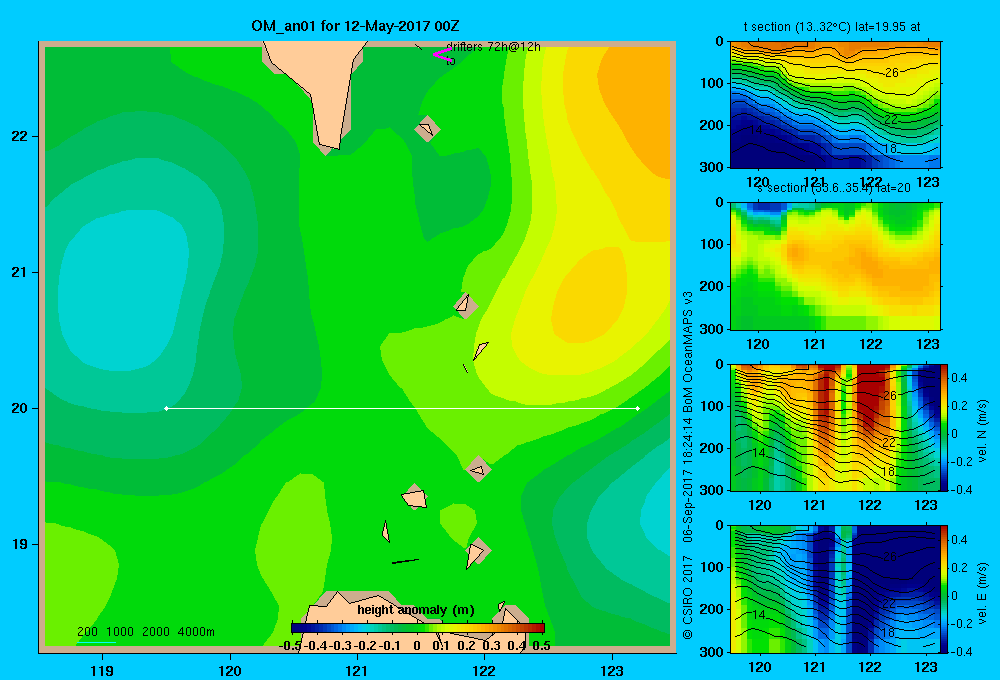Open the temperature section plot panel
This screenshot has width=1000, height=680.
835,105
